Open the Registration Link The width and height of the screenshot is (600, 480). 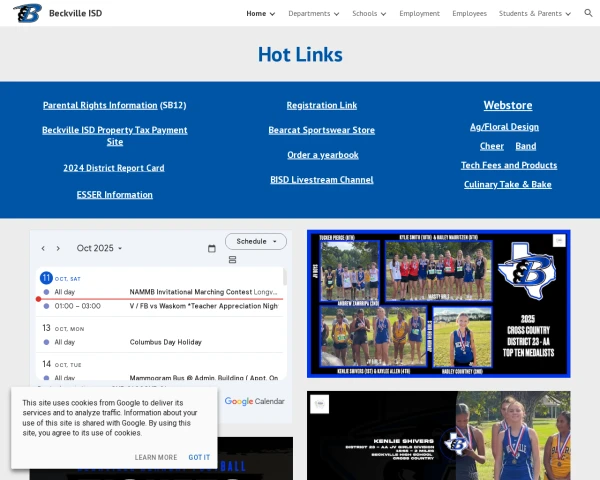[x=322, y=105]
